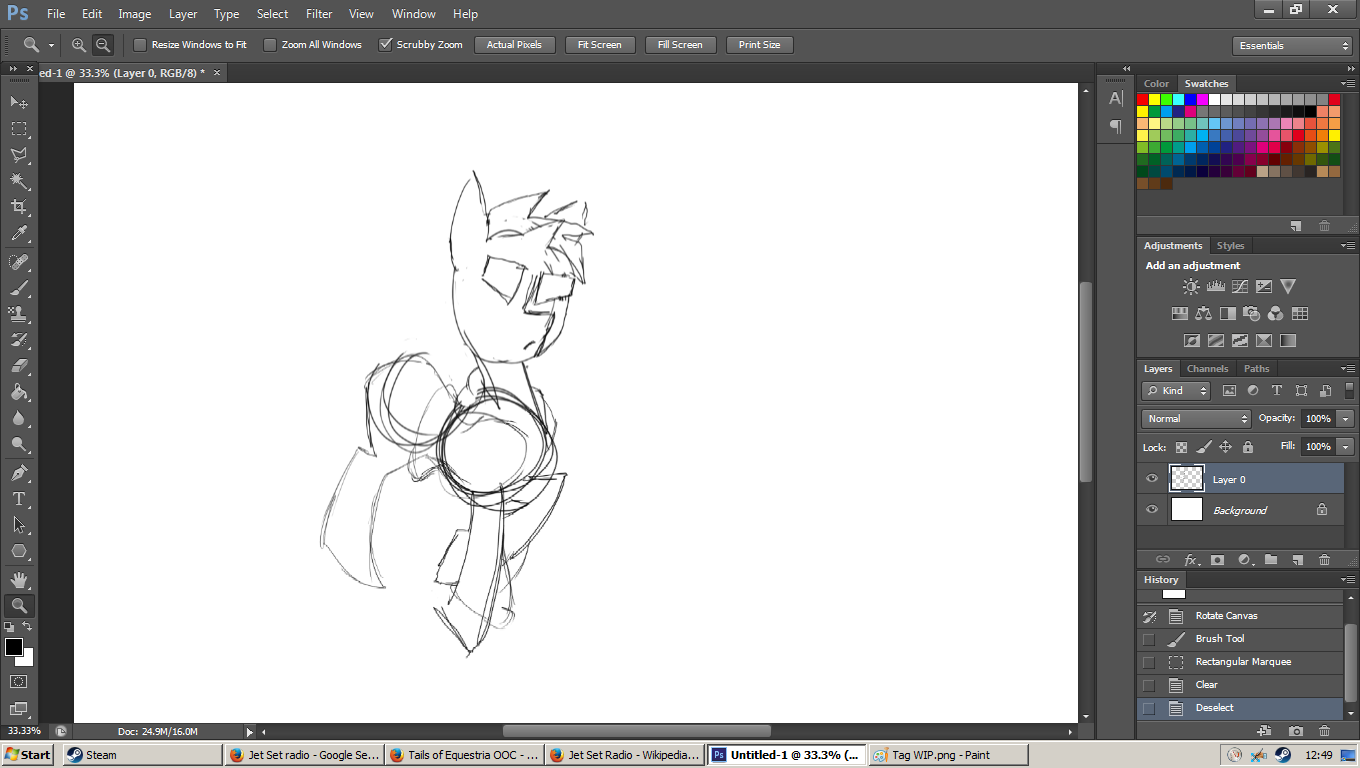Activate the Hand tool
The width and height of the screenshot is (1360, 768).
pyautogui.click(x=18, y=579)
